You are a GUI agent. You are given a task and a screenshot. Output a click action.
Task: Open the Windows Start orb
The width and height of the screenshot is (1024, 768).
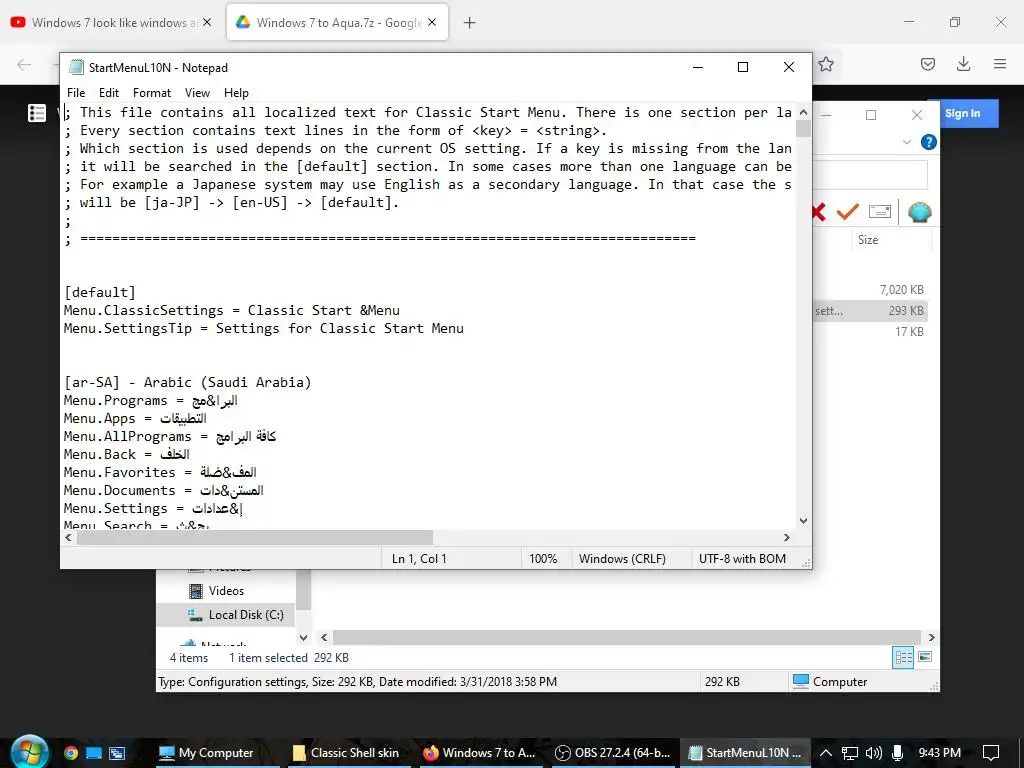(x=29, y=752)
